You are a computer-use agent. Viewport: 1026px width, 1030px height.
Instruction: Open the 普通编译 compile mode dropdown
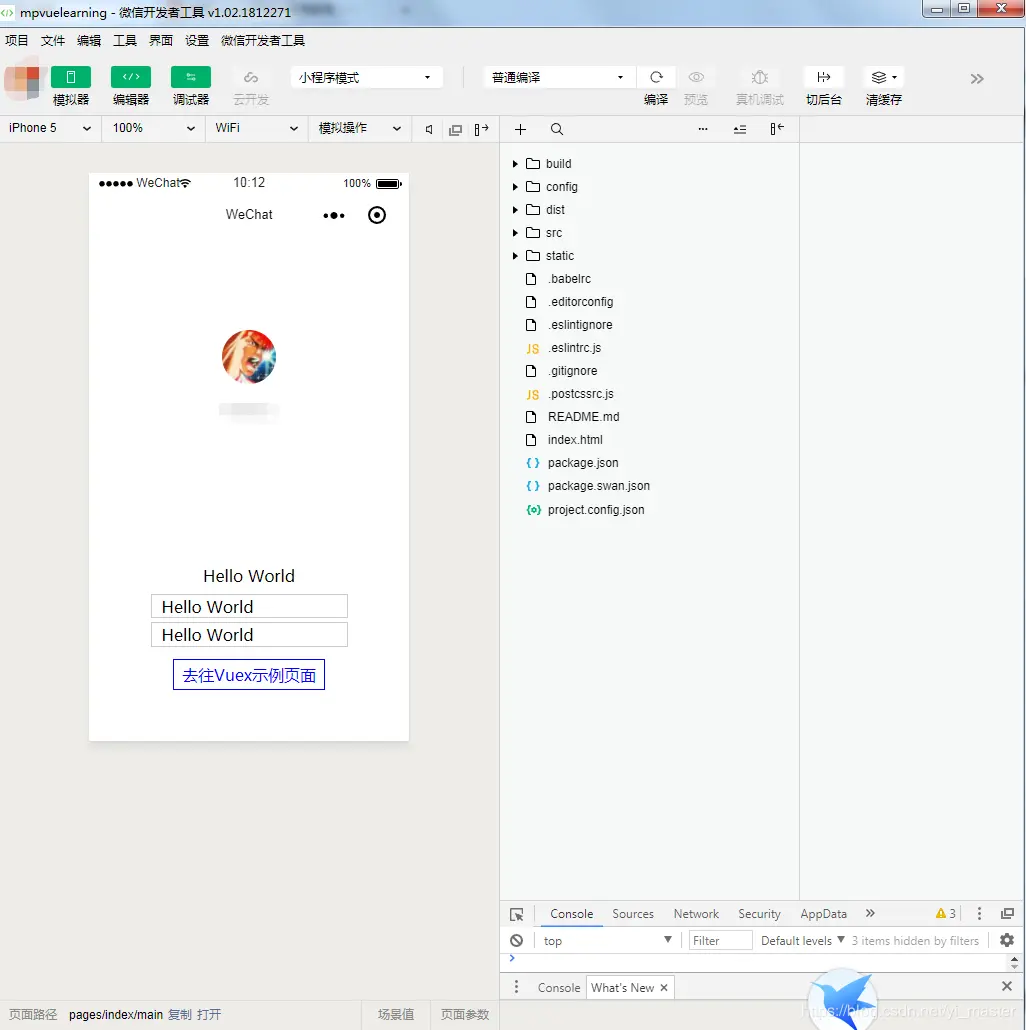[x=557, y=77]
